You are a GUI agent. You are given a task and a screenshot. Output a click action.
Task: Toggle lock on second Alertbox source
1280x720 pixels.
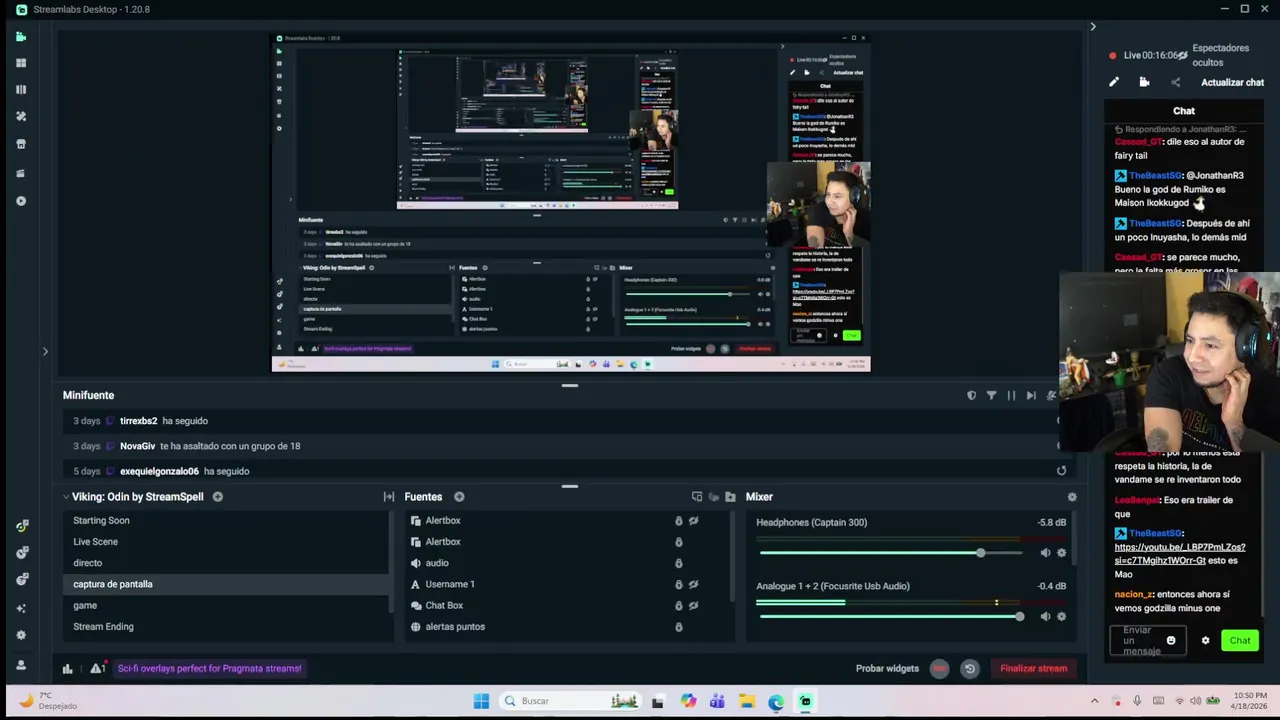678,542
